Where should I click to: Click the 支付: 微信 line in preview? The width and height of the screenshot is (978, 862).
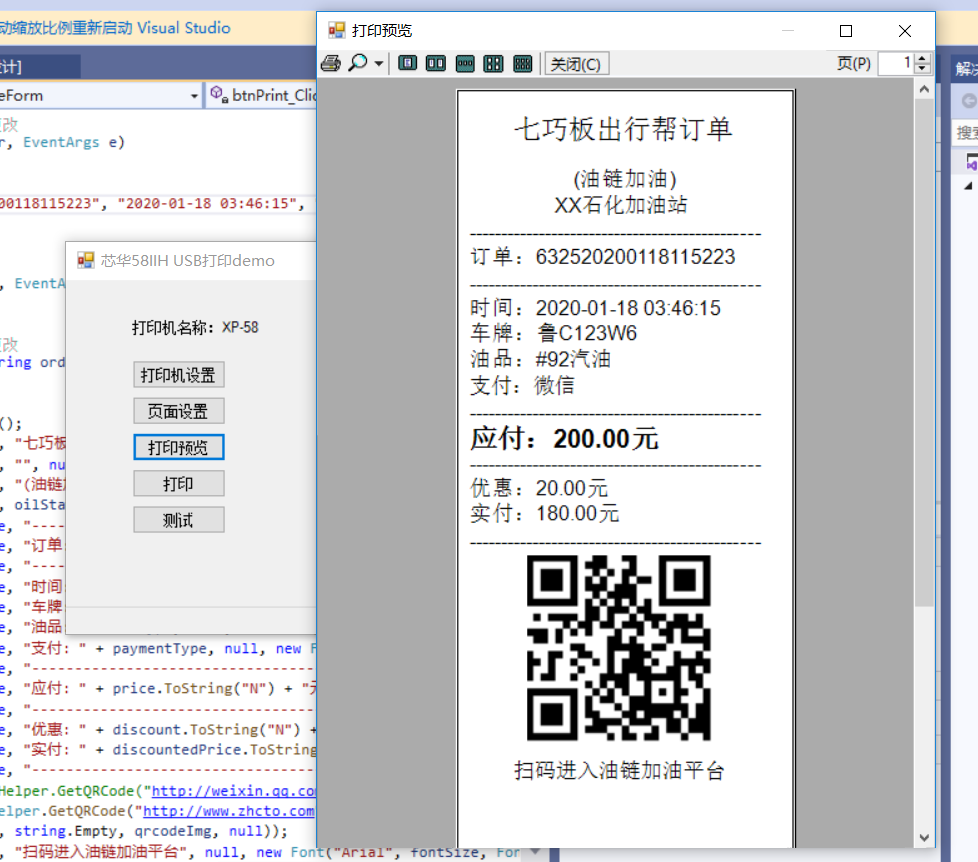pos(523,385)
